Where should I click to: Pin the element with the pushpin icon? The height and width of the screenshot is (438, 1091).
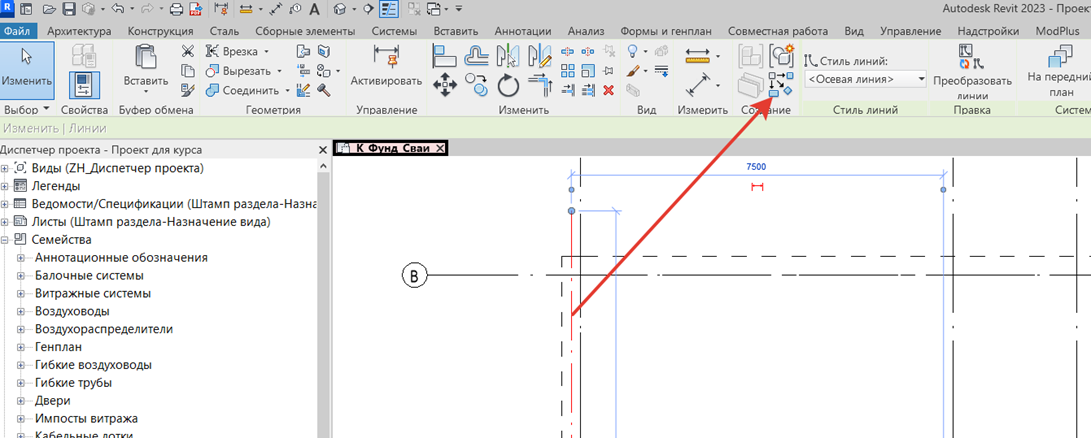(x=608, y=71)
